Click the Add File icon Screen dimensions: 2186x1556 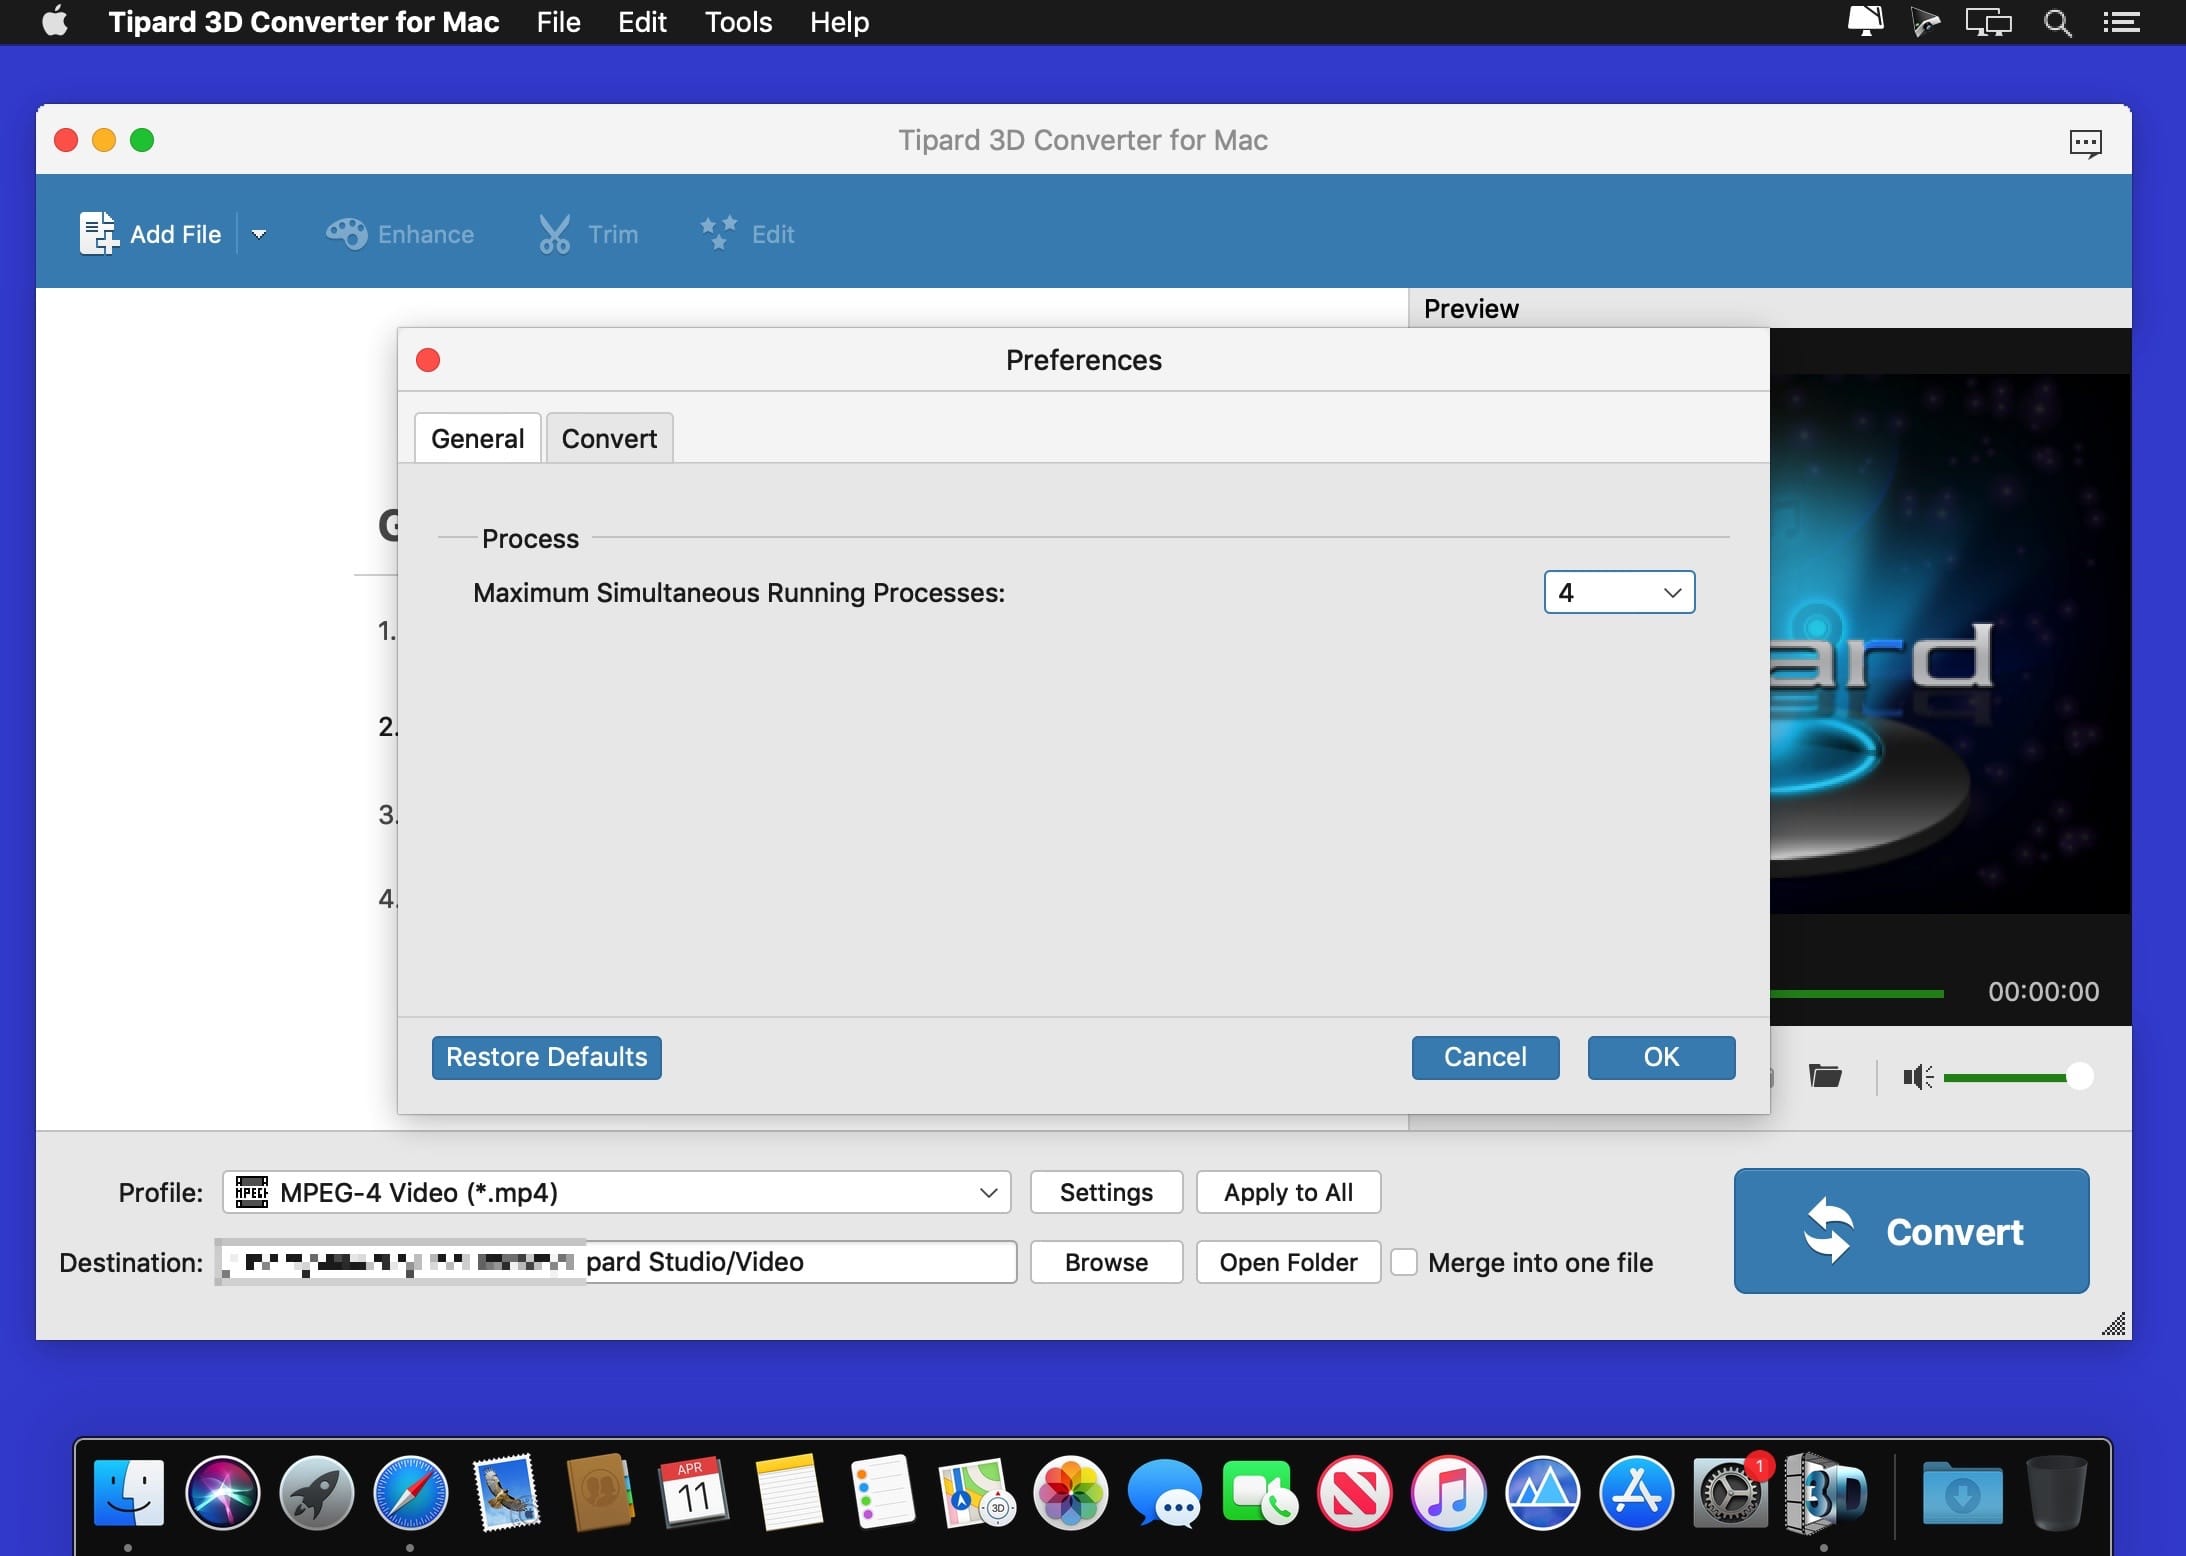(99, 234)
